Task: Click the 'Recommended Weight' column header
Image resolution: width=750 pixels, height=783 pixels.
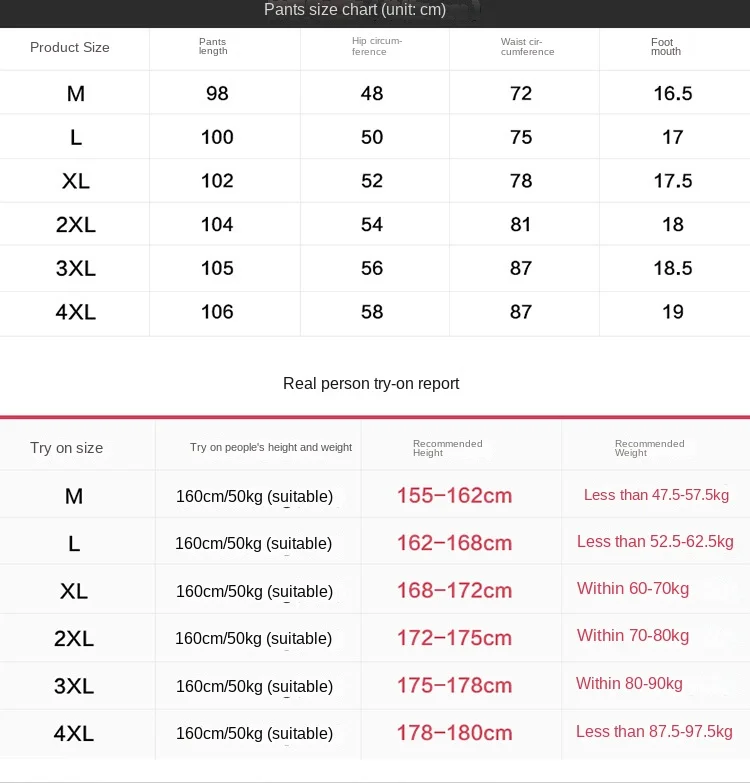Action: point(649,448)
